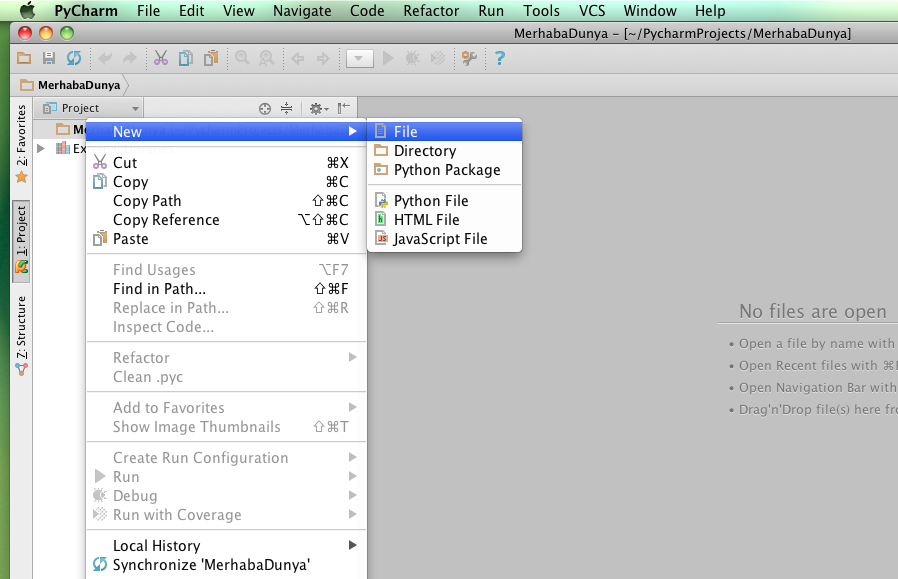Viewport: 898px width, 579px height.
Task: Open the Window menu in menu bar
Action: (x=649, y=10)
